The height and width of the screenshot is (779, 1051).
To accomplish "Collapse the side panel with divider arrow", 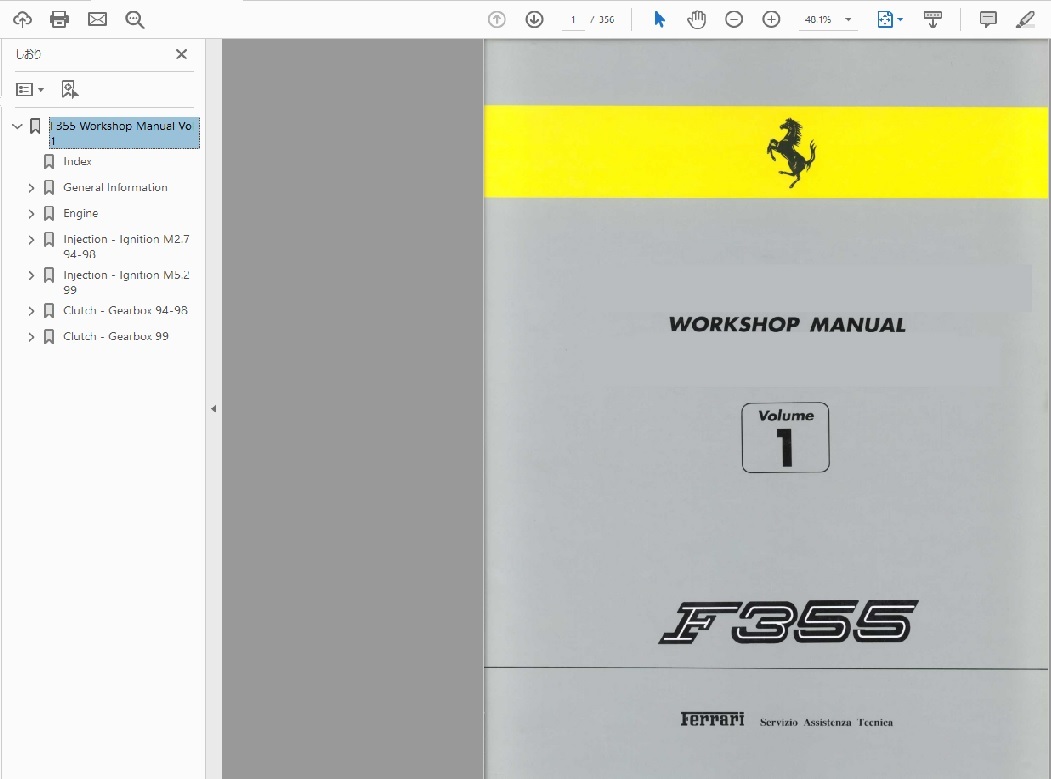I will pyautogui.click(x=213, y=408).
